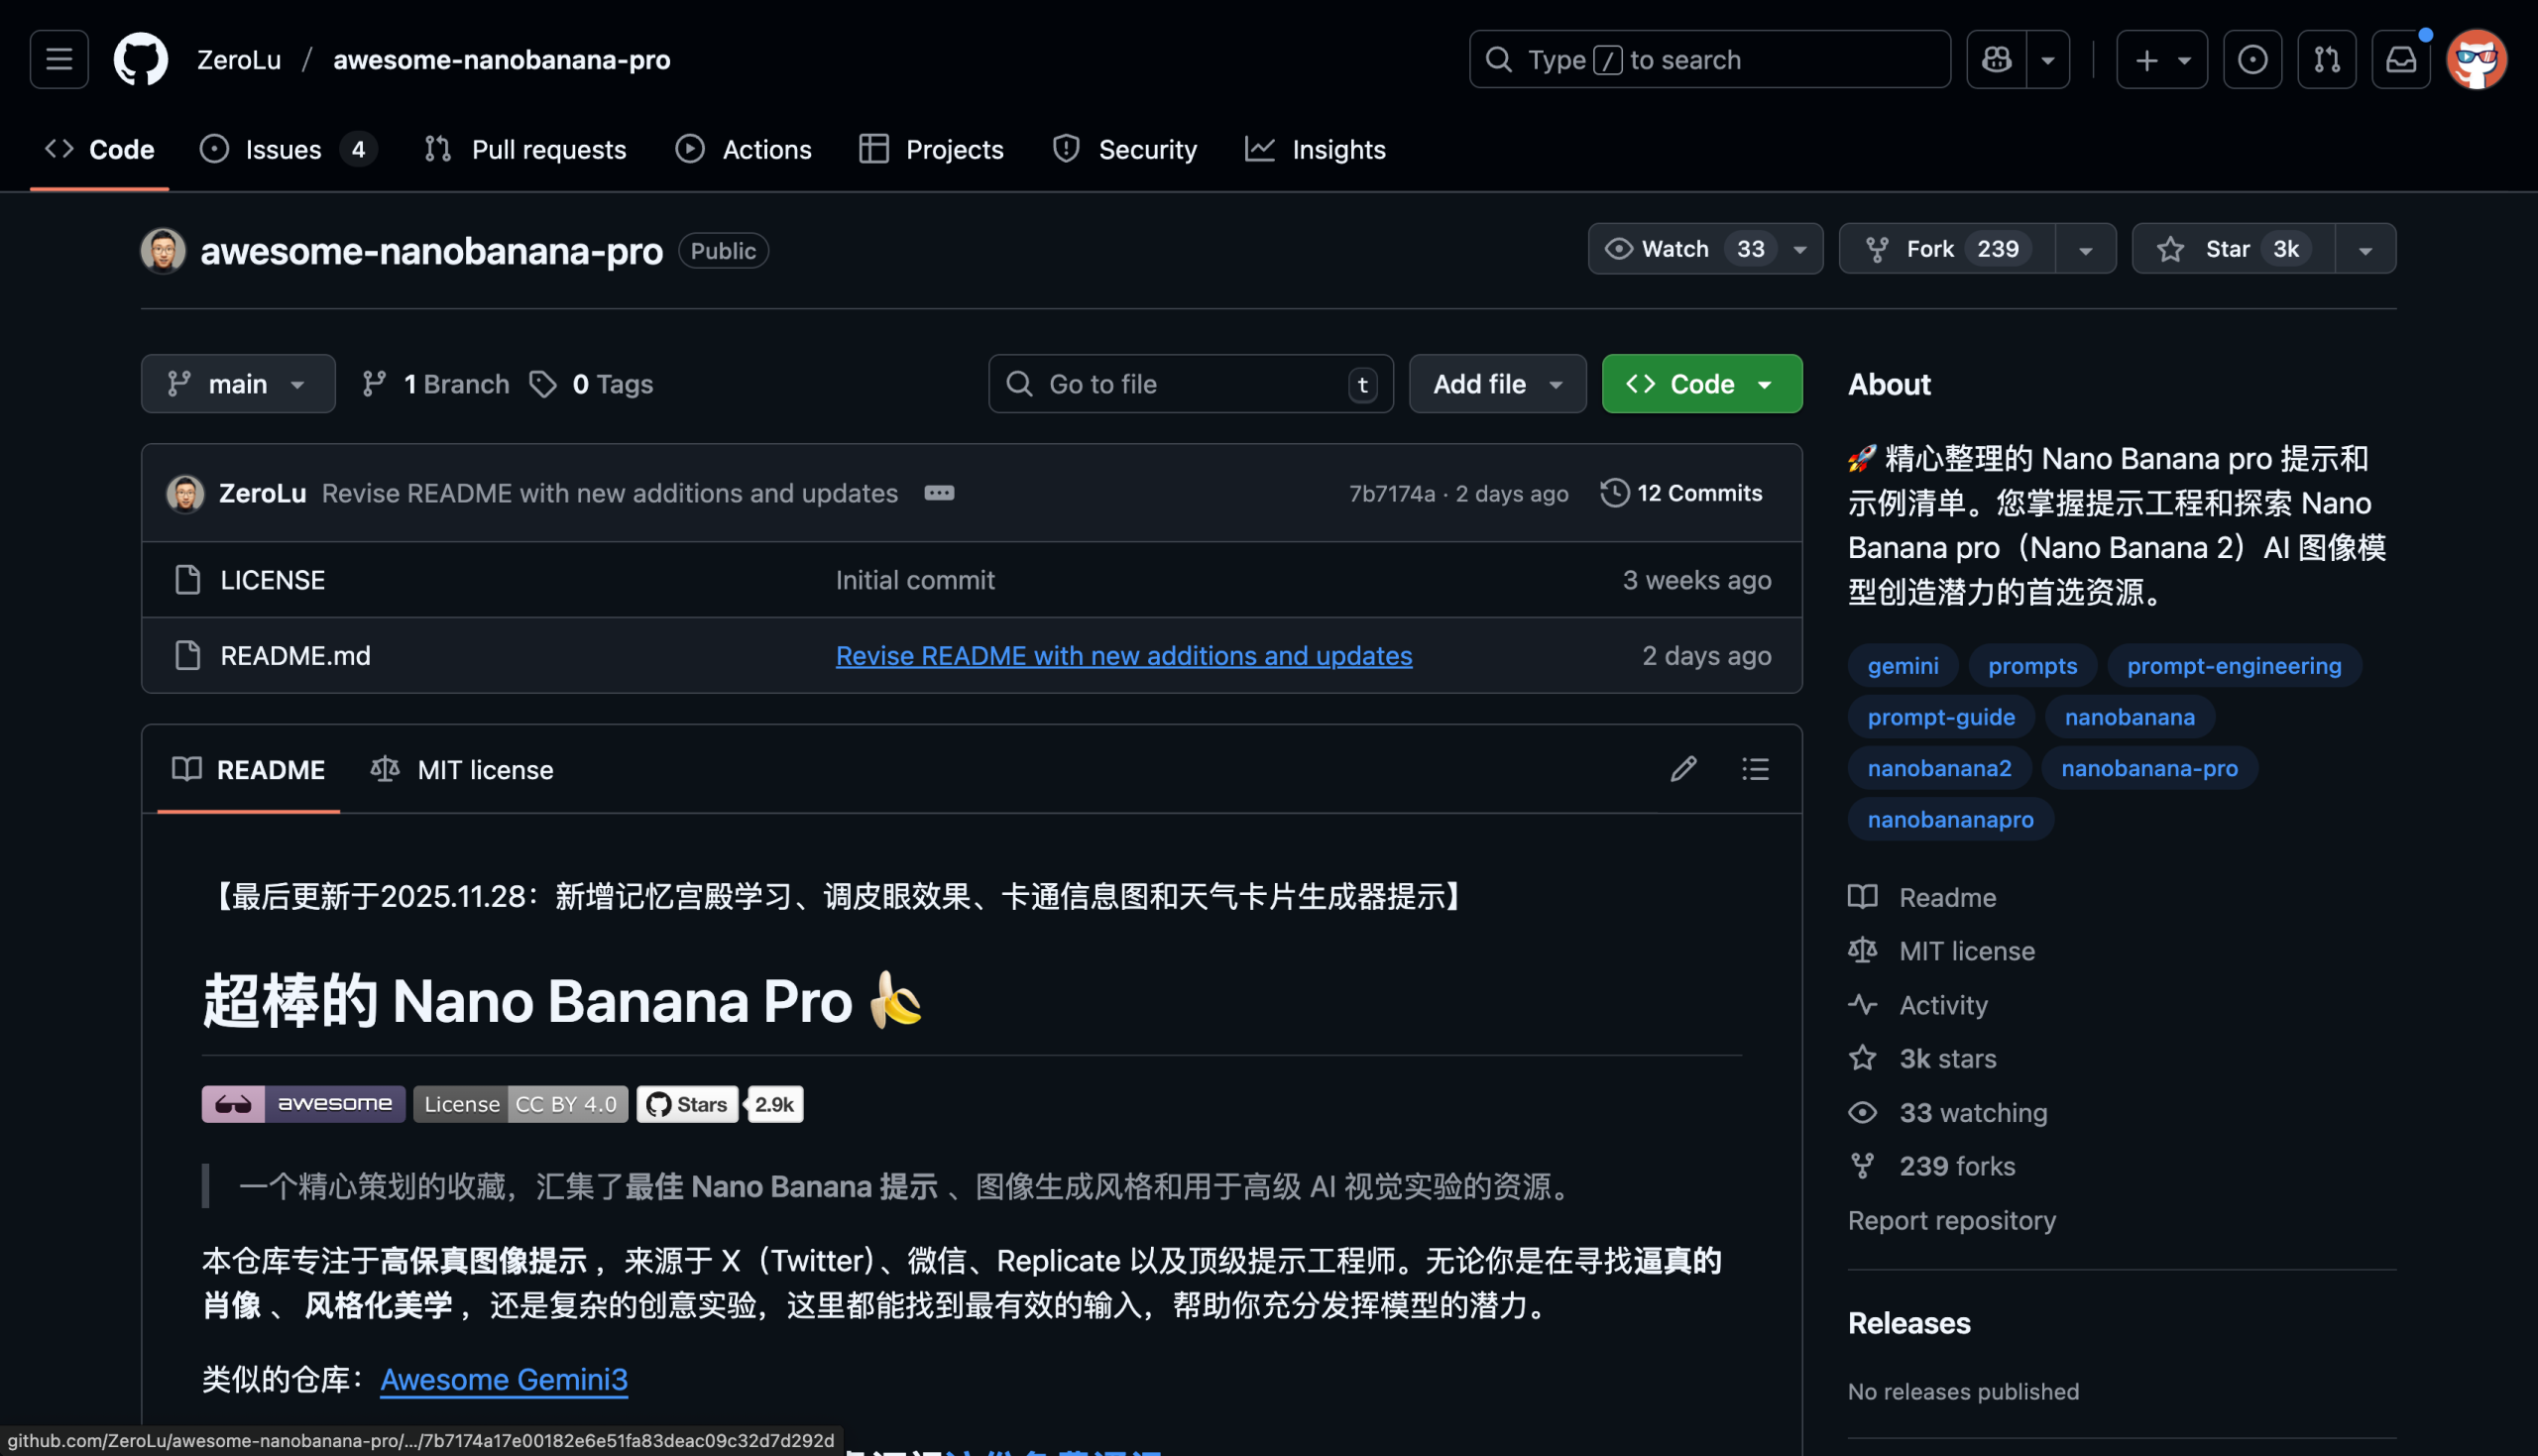Open the GitHub home page via octocat logo
This screenshot has height=1456, width=2538.
[x=140, y=59]
